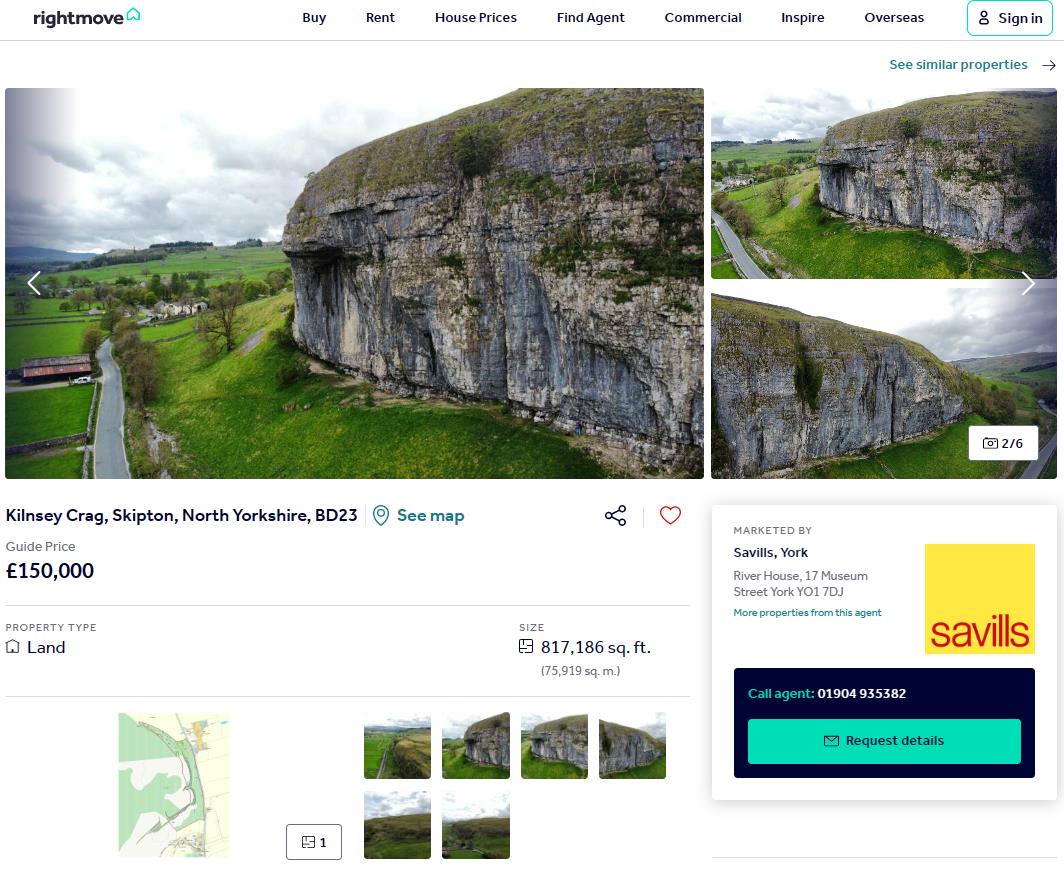The width and height of the screenshot is (1064, 872).
Task: Click the map pin icon beside See map
Action: click(x=381, y=514)
